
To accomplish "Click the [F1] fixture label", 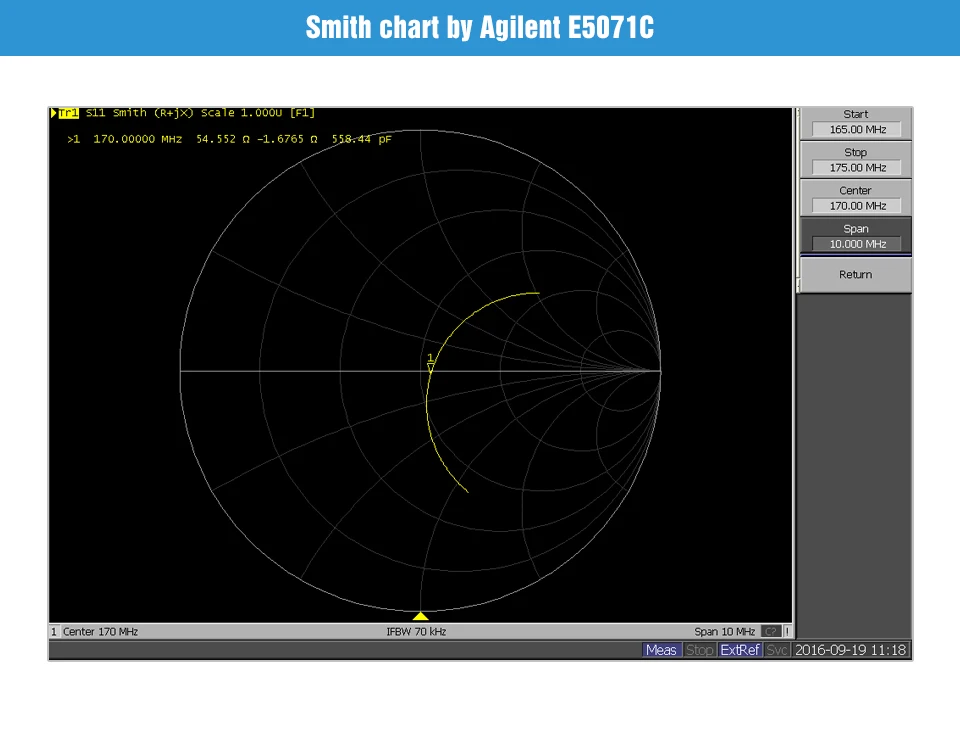I will 302,113.
